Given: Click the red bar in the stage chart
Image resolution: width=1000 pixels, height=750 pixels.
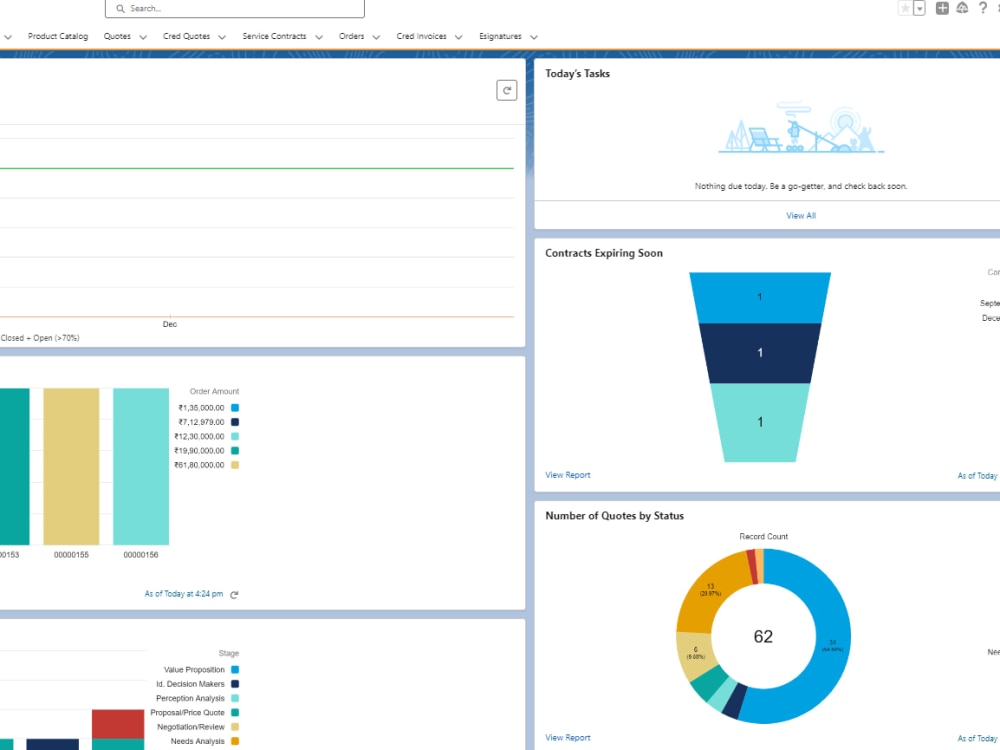Looking at the screenshot, I should pos(118,724).
